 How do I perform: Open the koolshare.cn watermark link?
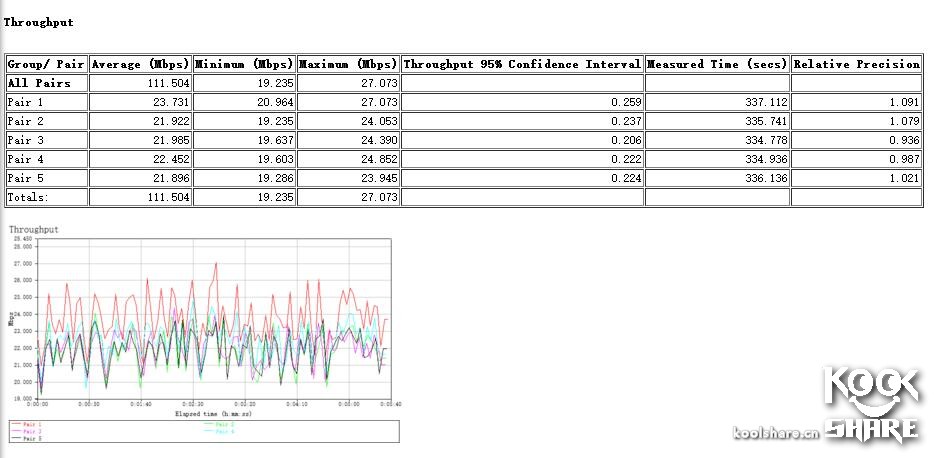tap(776, 433)
